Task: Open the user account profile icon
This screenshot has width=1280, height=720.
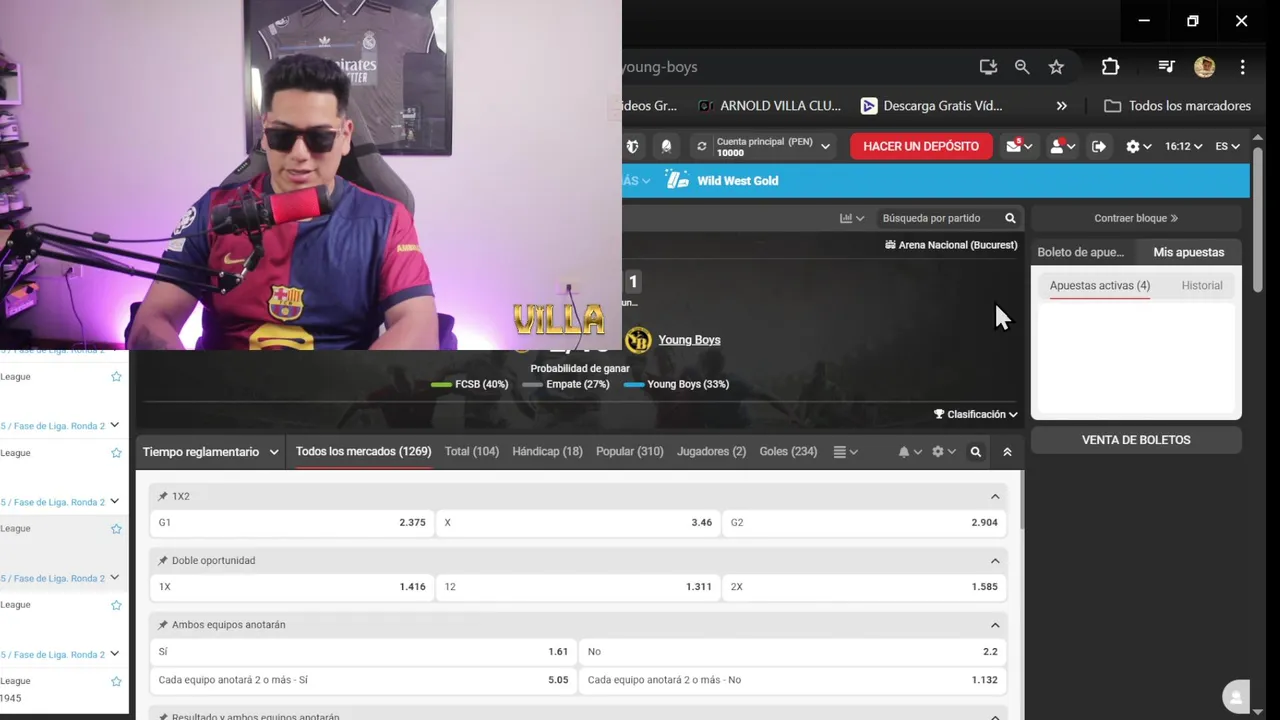Action: pos(1061,146)
